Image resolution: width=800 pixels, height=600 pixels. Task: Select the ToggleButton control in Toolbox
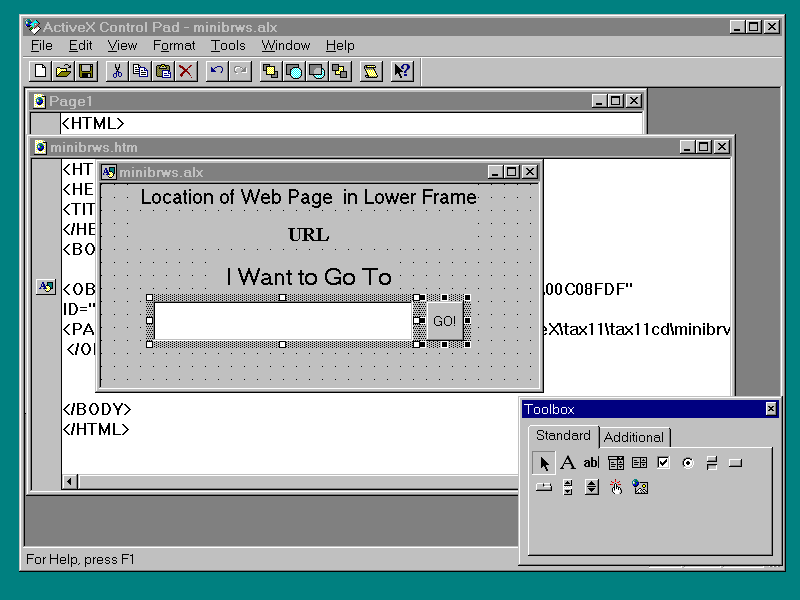pyautogui.click(x=711, y=463)
